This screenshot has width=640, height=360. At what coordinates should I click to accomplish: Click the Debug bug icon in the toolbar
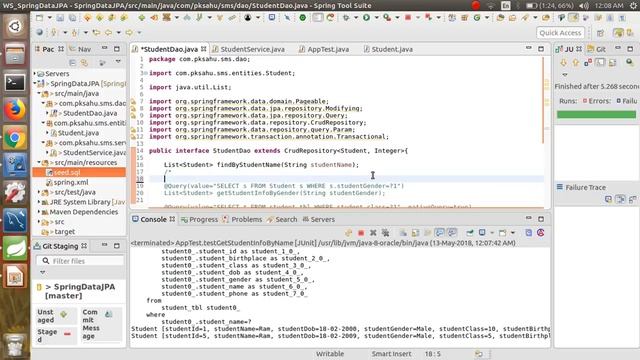(346, 18)
